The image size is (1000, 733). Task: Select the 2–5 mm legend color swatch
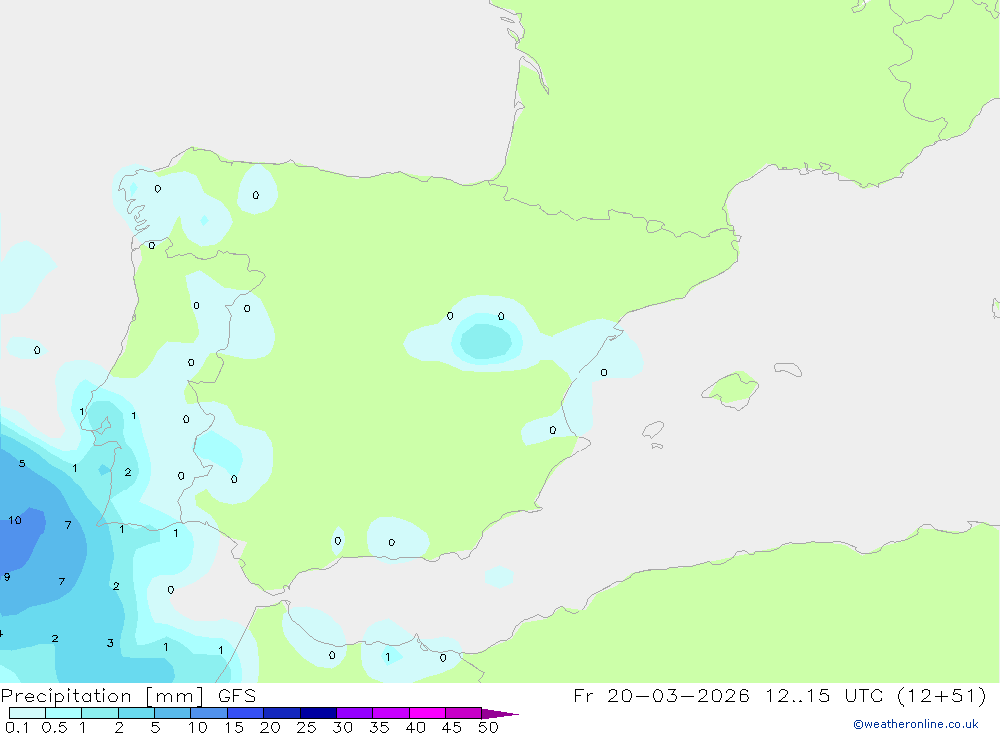[x=136, y=713]
